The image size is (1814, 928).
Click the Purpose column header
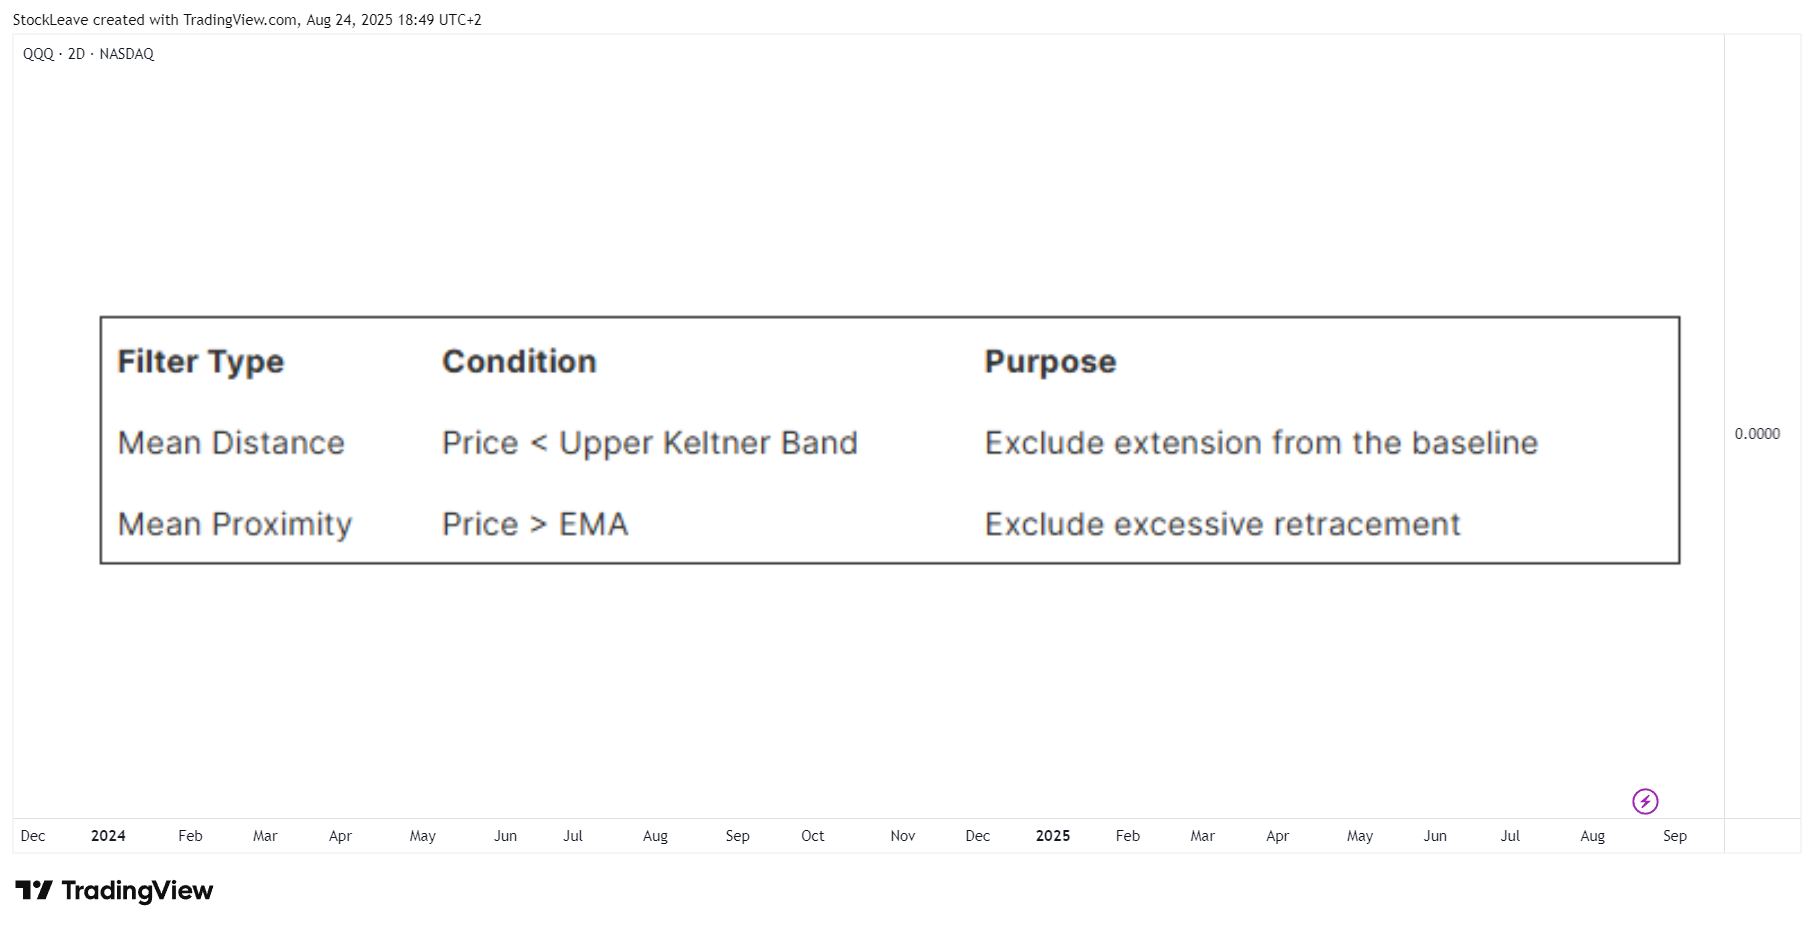coord(1050,361)
